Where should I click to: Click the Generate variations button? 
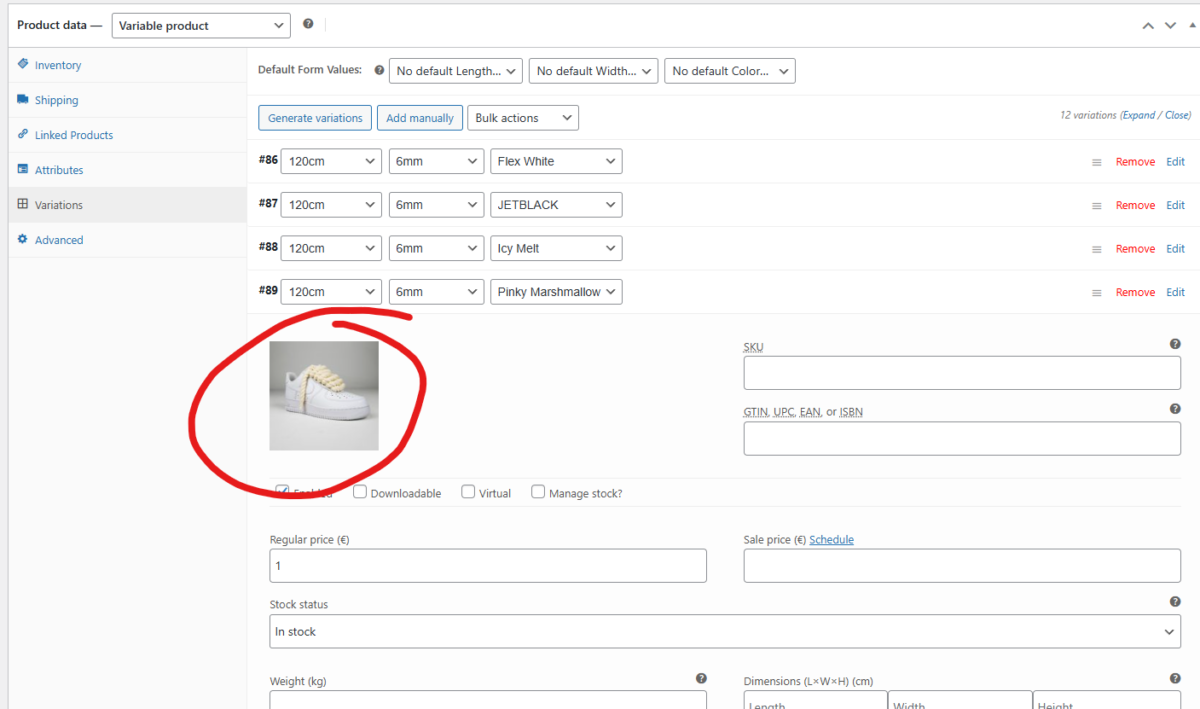click(x=315, y=118)
